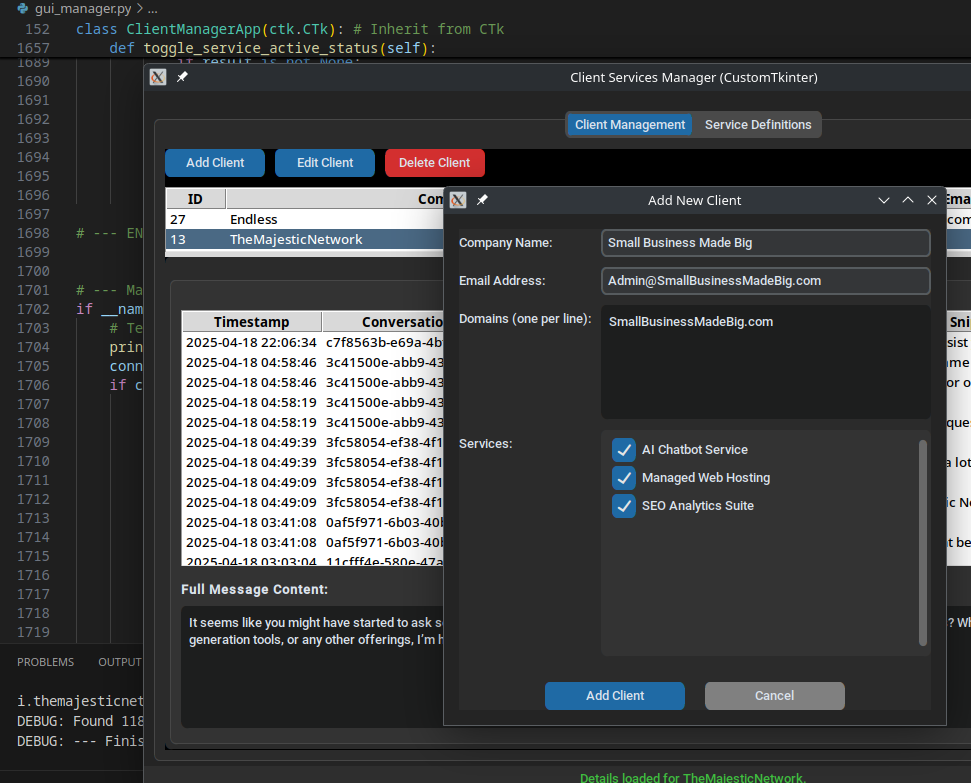Click the X11 icon in Add New Client titlebar
The width and height of the screenshot is (971, 783).
tap(458, 200)
